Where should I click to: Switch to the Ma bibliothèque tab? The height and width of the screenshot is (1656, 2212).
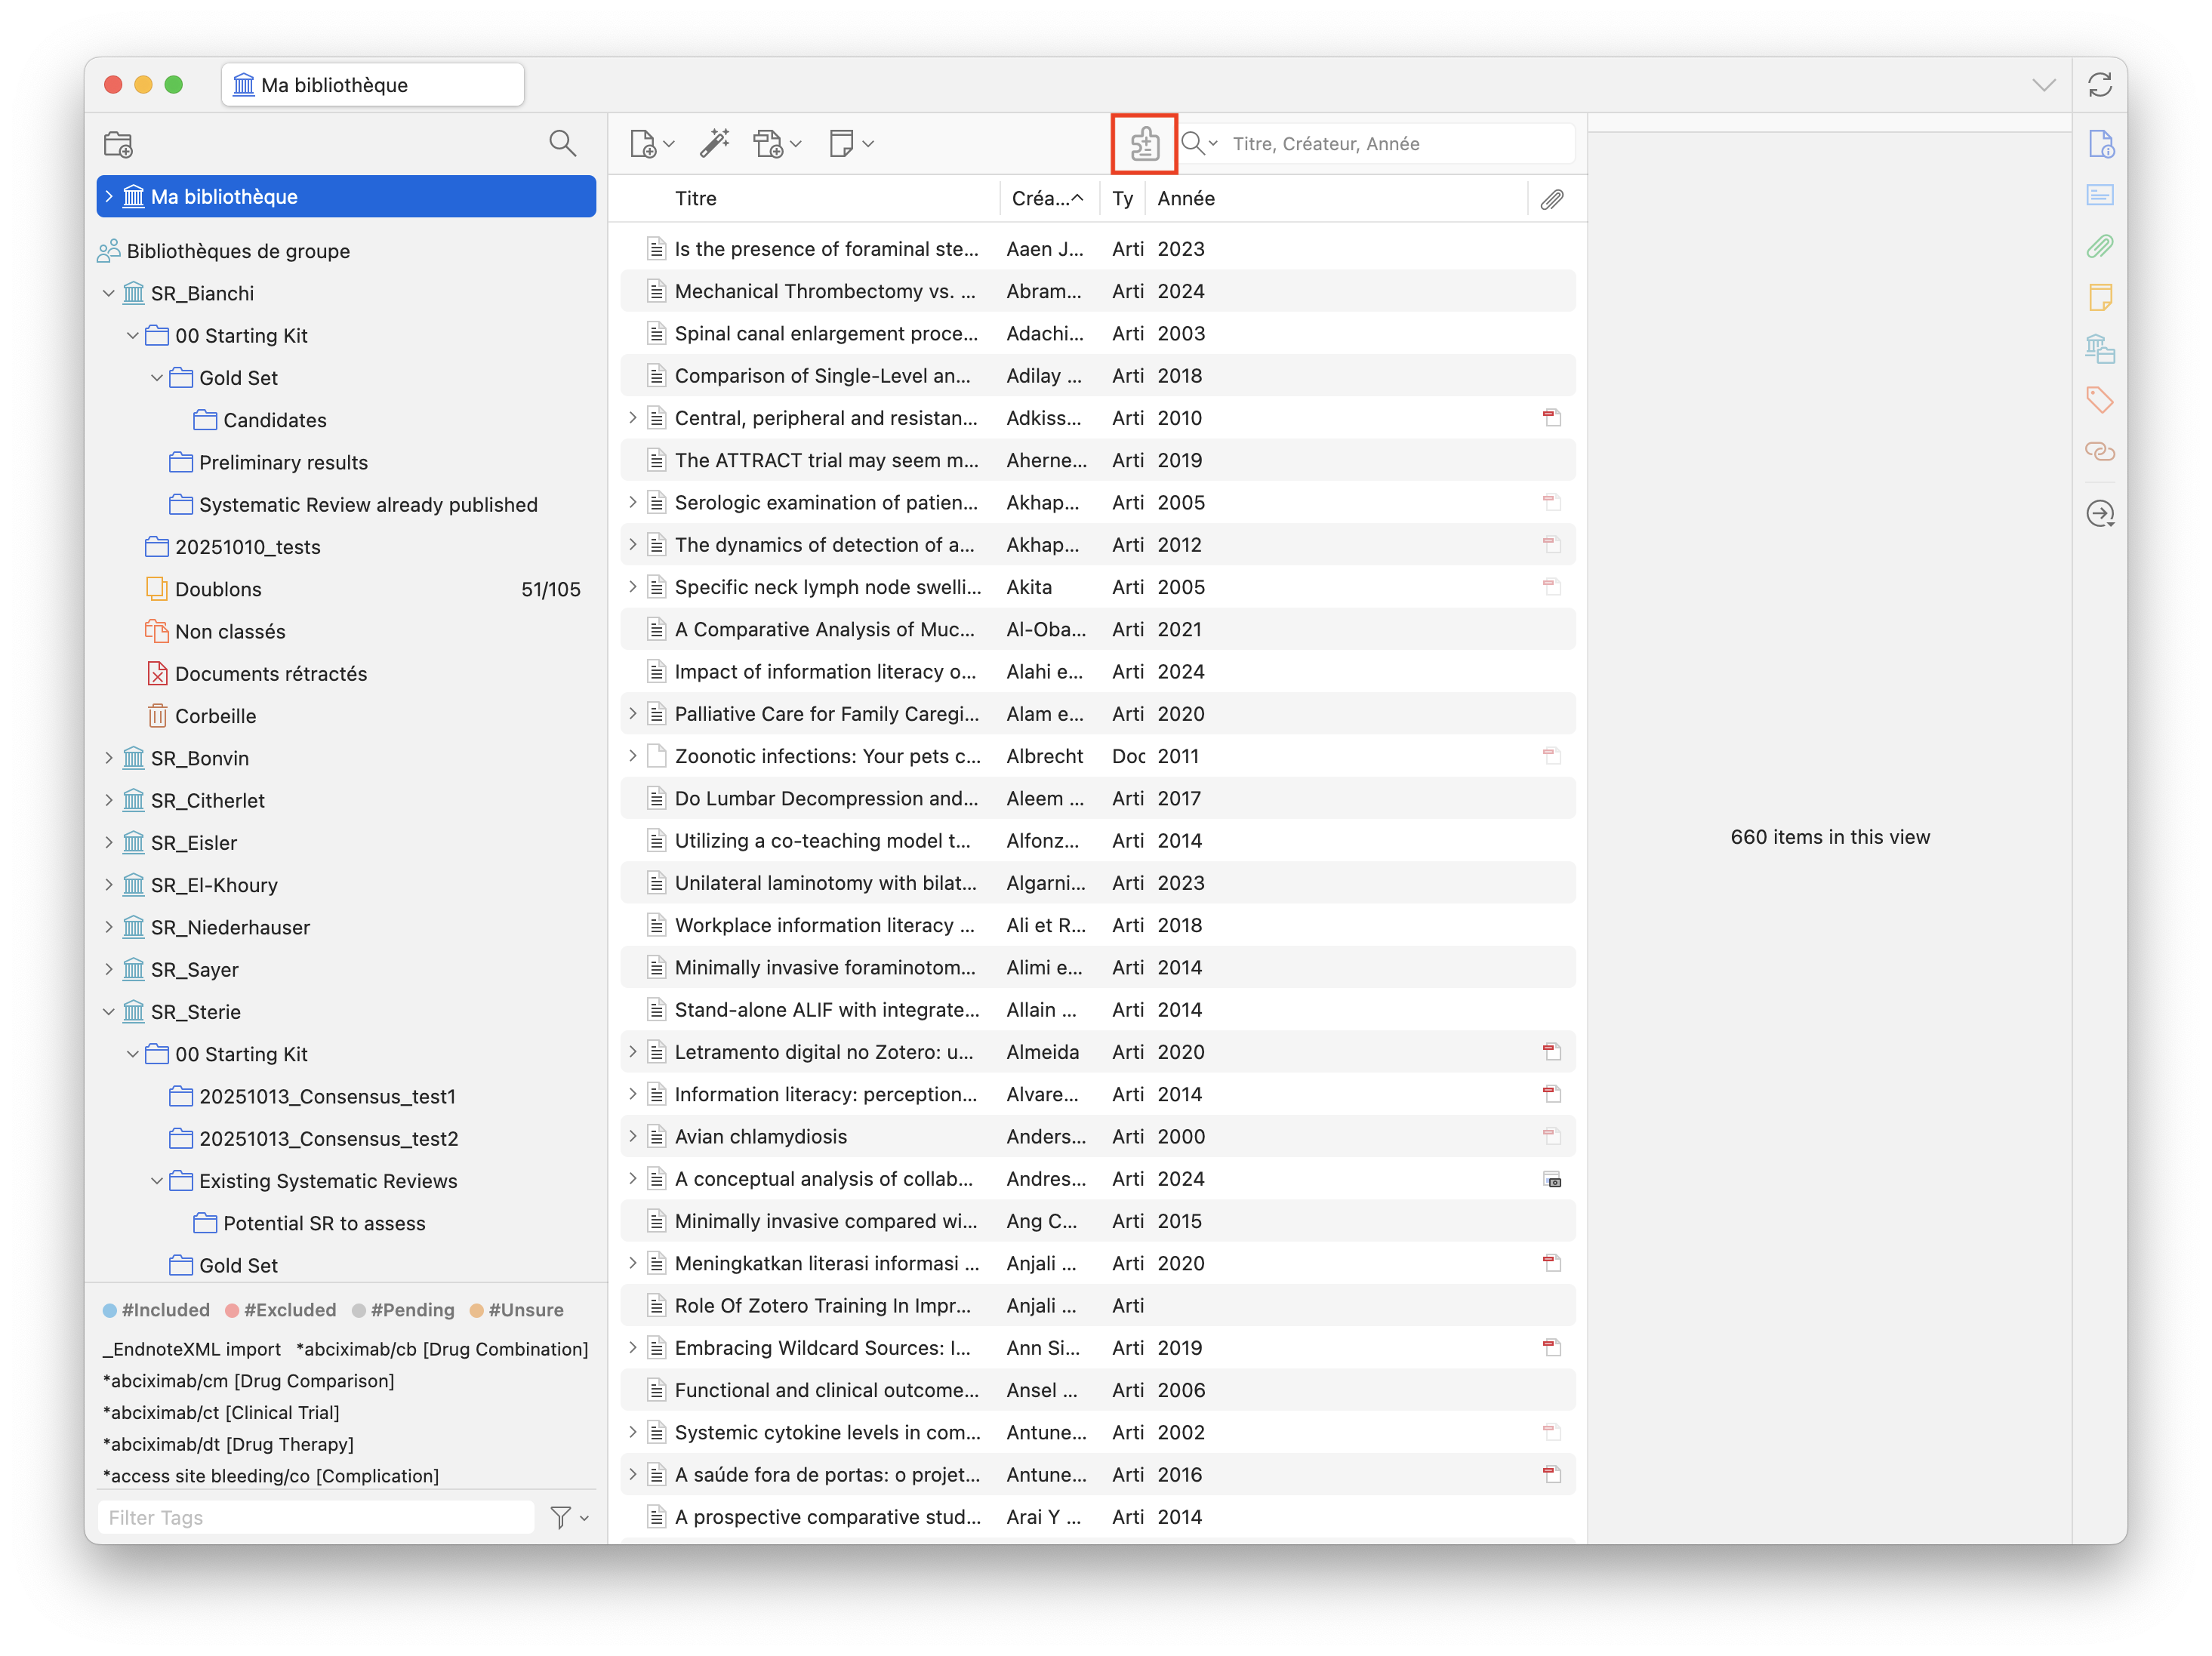pyautogui.click(x=371, y=84)
